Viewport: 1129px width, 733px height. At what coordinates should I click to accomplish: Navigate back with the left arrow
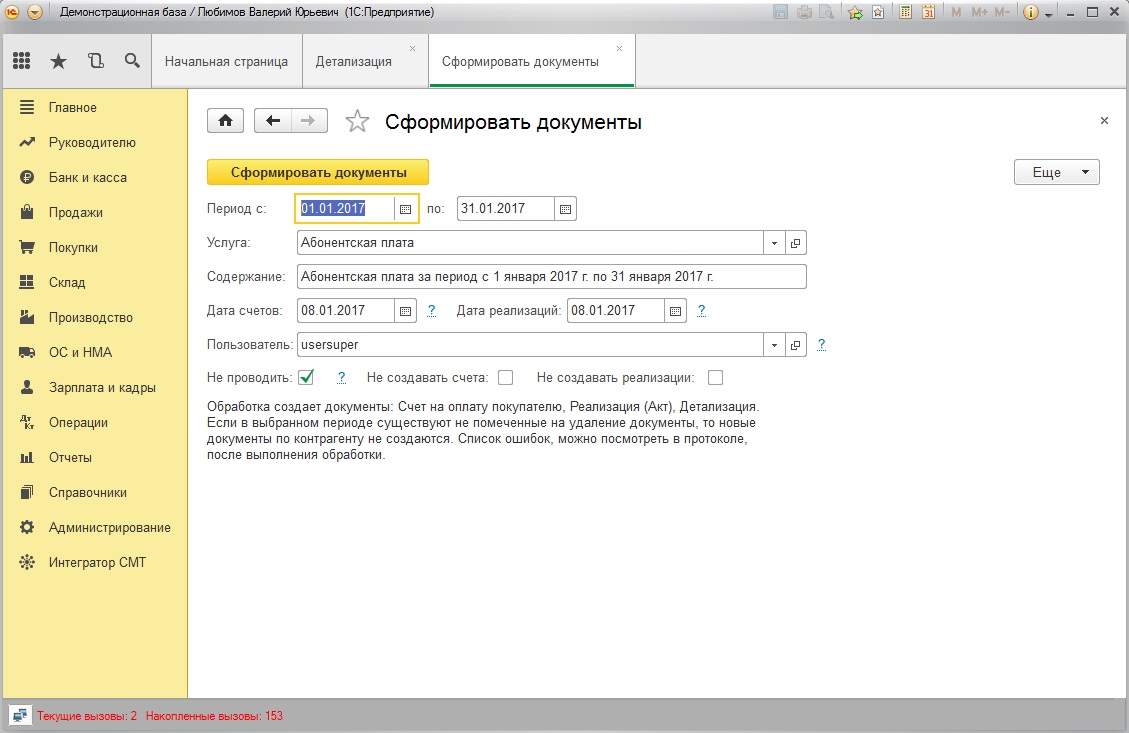coord(273,120)
